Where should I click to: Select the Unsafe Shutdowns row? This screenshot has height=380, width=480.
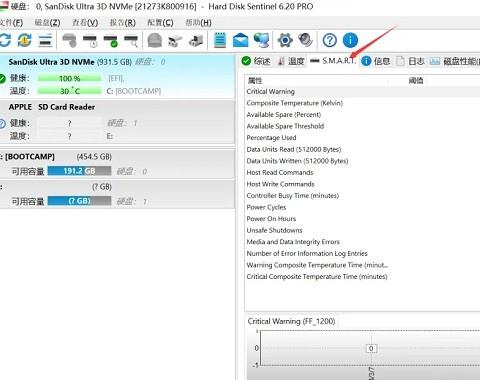click(x=362, y=230)
